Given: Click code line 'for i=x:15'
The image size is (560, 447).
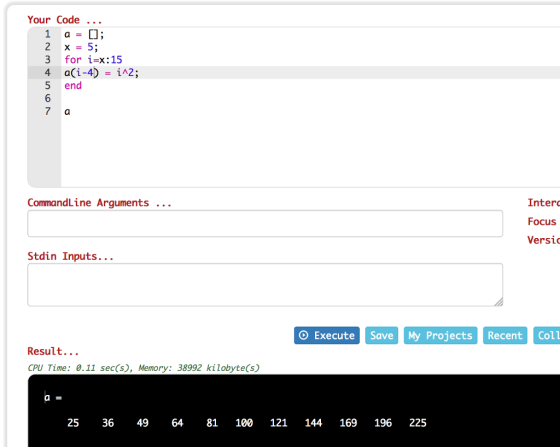Looking at the screenshot, I should point(93,60).
